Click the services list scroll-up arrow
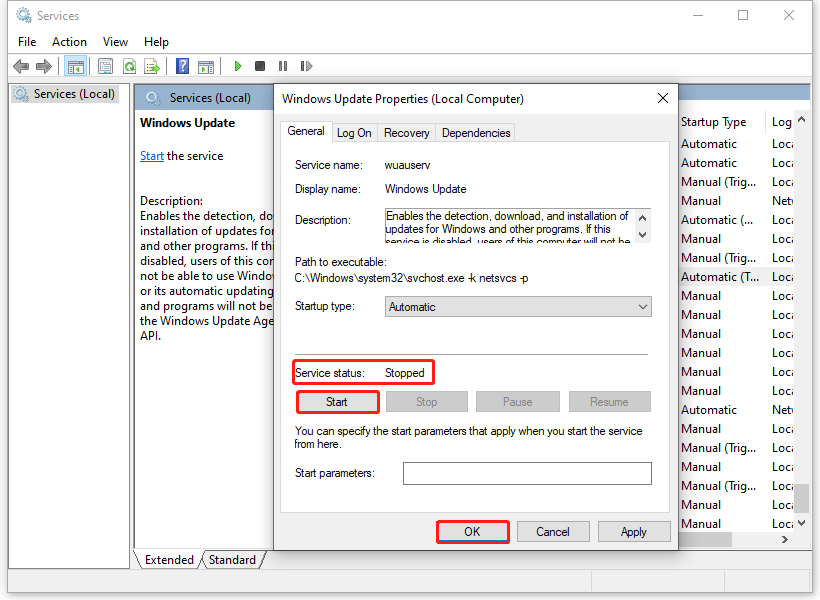820x600 pixels. (x=801, y=120)
